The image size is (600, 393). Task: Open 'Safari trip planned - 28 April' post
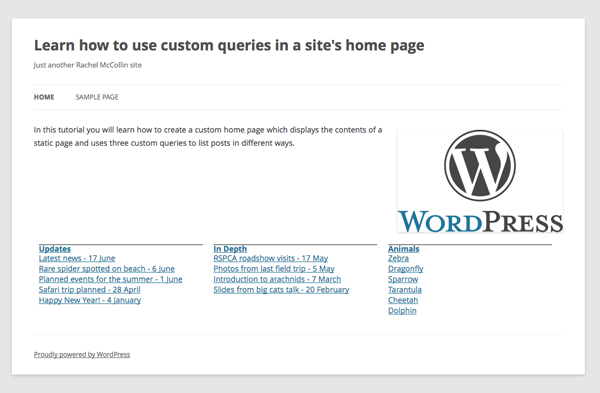[90, 290]
